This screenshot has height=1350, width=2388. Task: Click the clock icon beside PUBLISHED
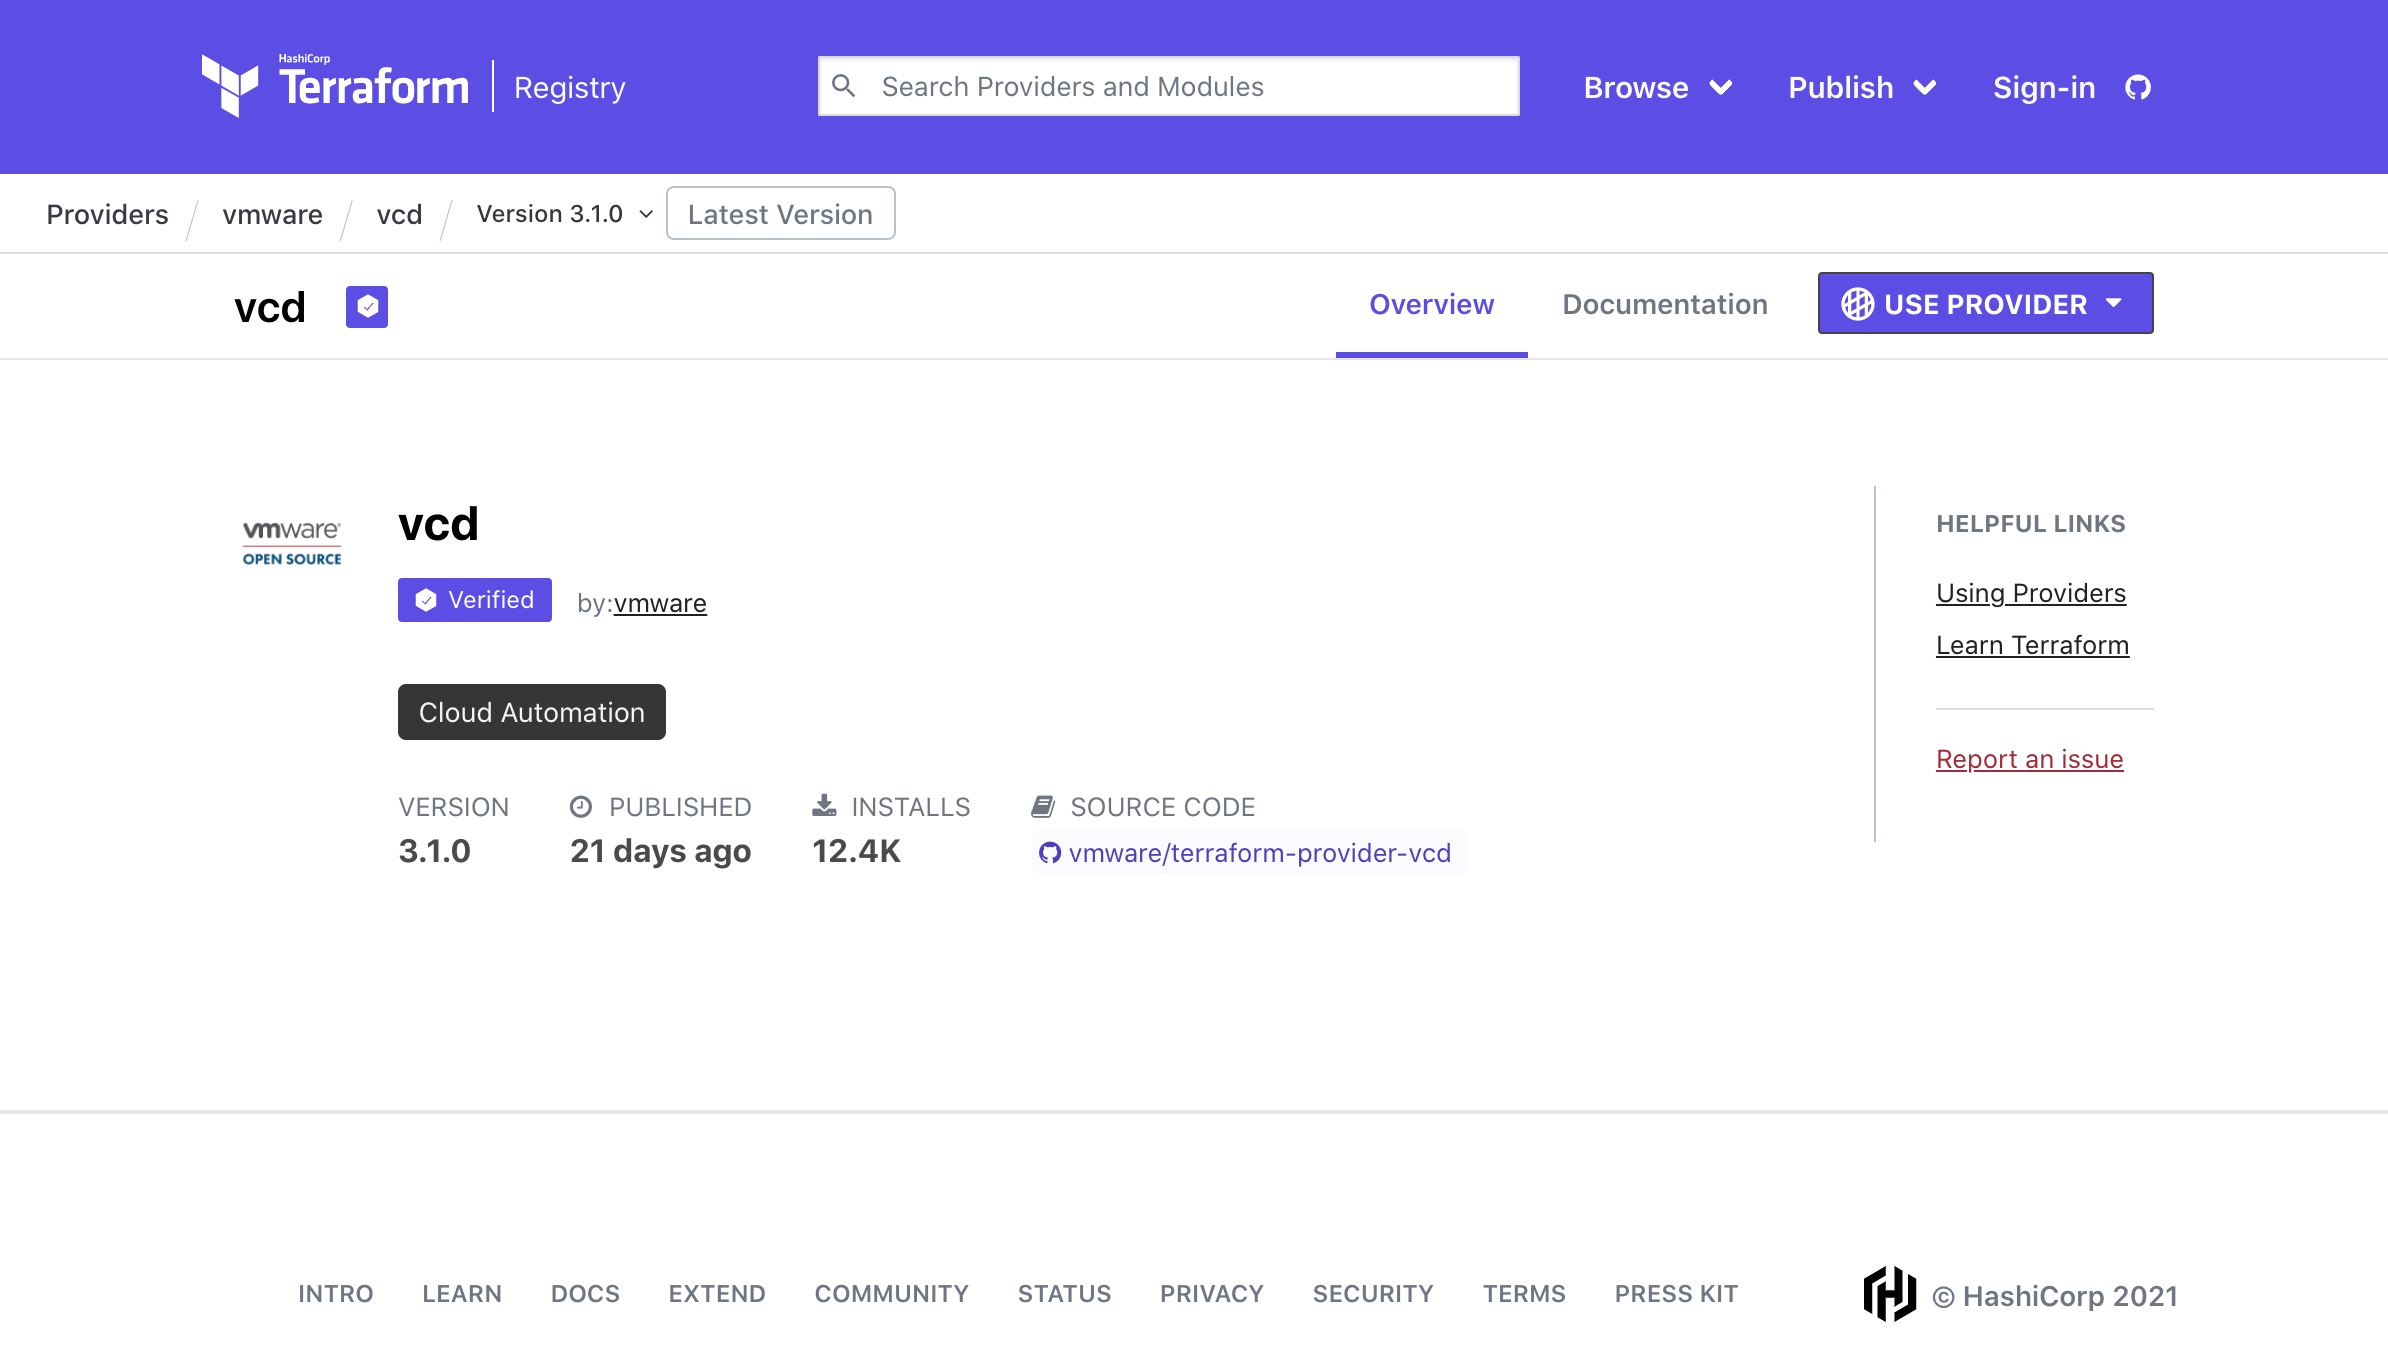click(584, 806)
